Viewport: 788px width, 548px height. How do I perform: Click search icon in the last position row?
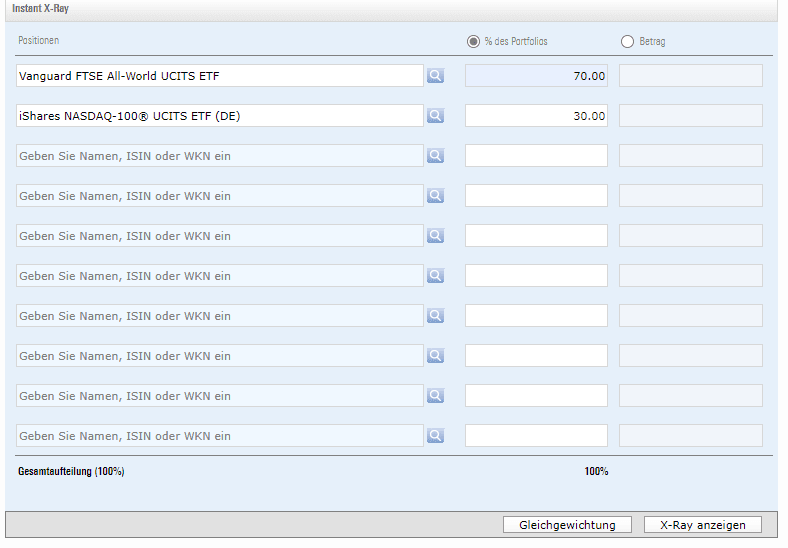click(435, 436)
